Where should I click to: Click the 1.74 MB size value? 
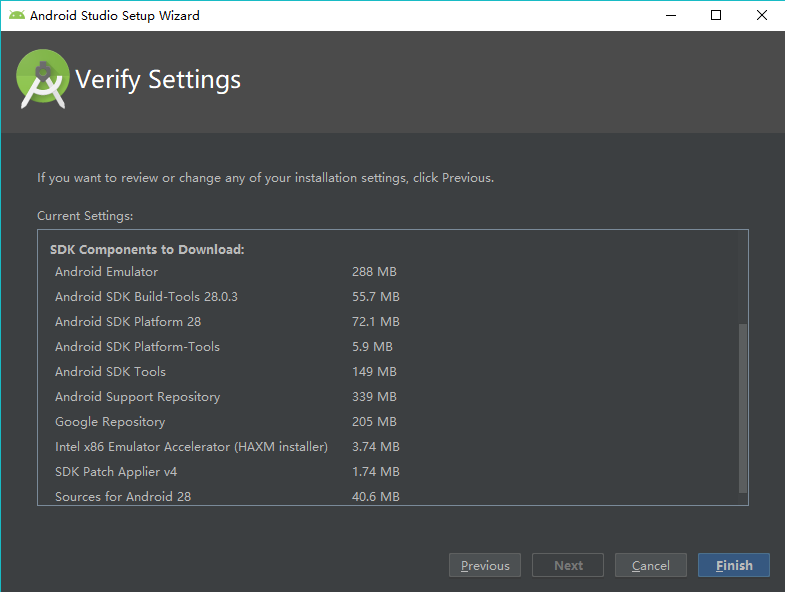coord(375,472)
